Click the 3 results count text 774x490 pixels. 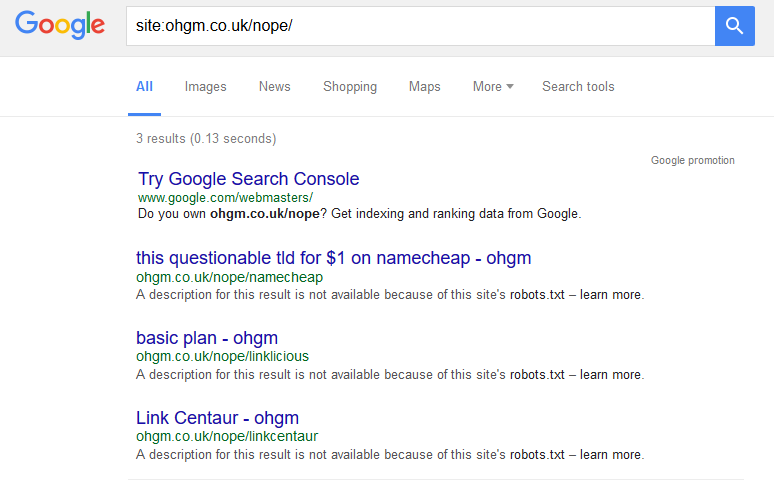click(206, 139)
